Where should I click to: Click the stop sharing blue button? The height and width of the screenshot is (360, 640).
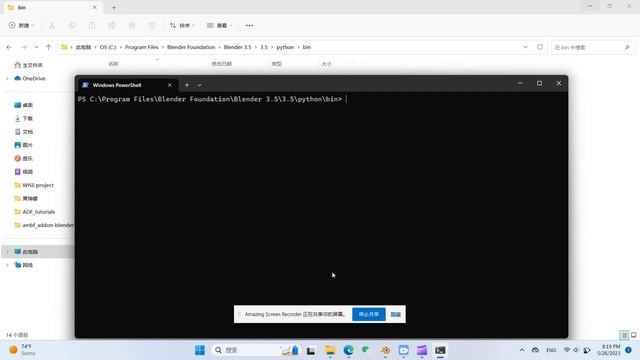point(369,314)
